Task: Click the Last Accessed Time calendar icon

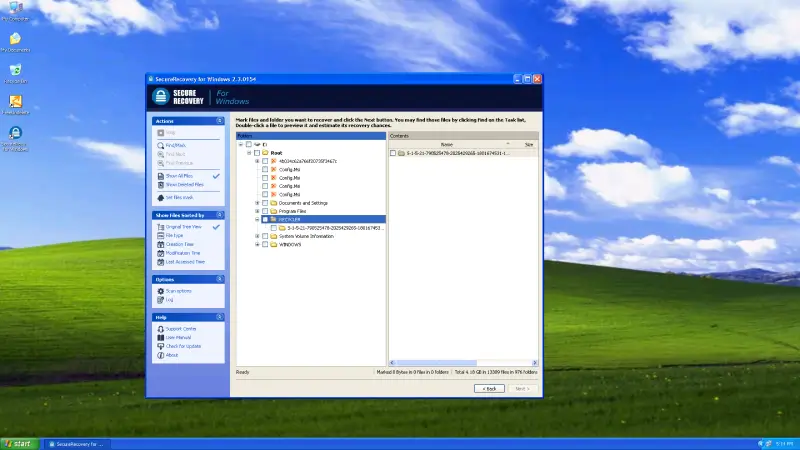Action: [x=161, y=262]
